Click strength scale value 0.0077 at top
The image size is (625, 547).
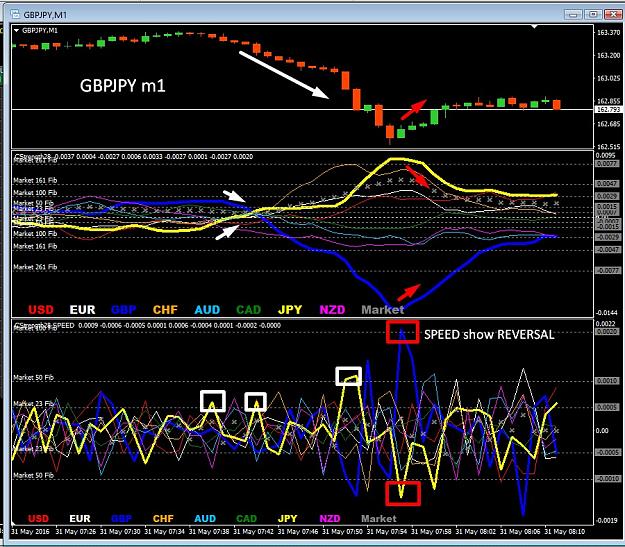[x=607, y=164]
